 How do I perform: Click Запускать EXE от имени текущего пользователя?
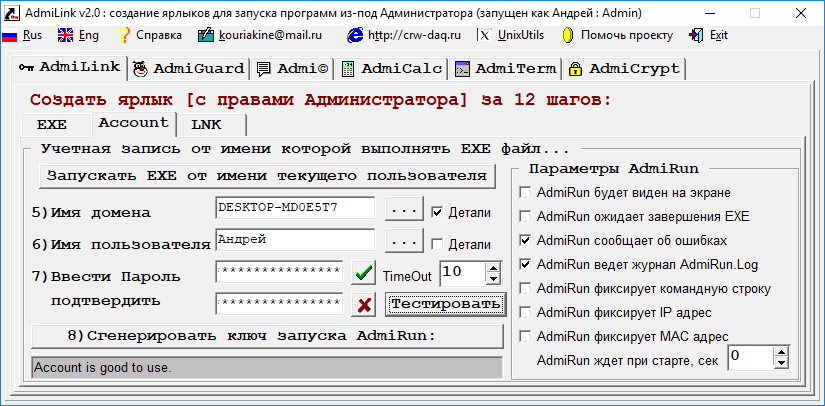point(267,176)
